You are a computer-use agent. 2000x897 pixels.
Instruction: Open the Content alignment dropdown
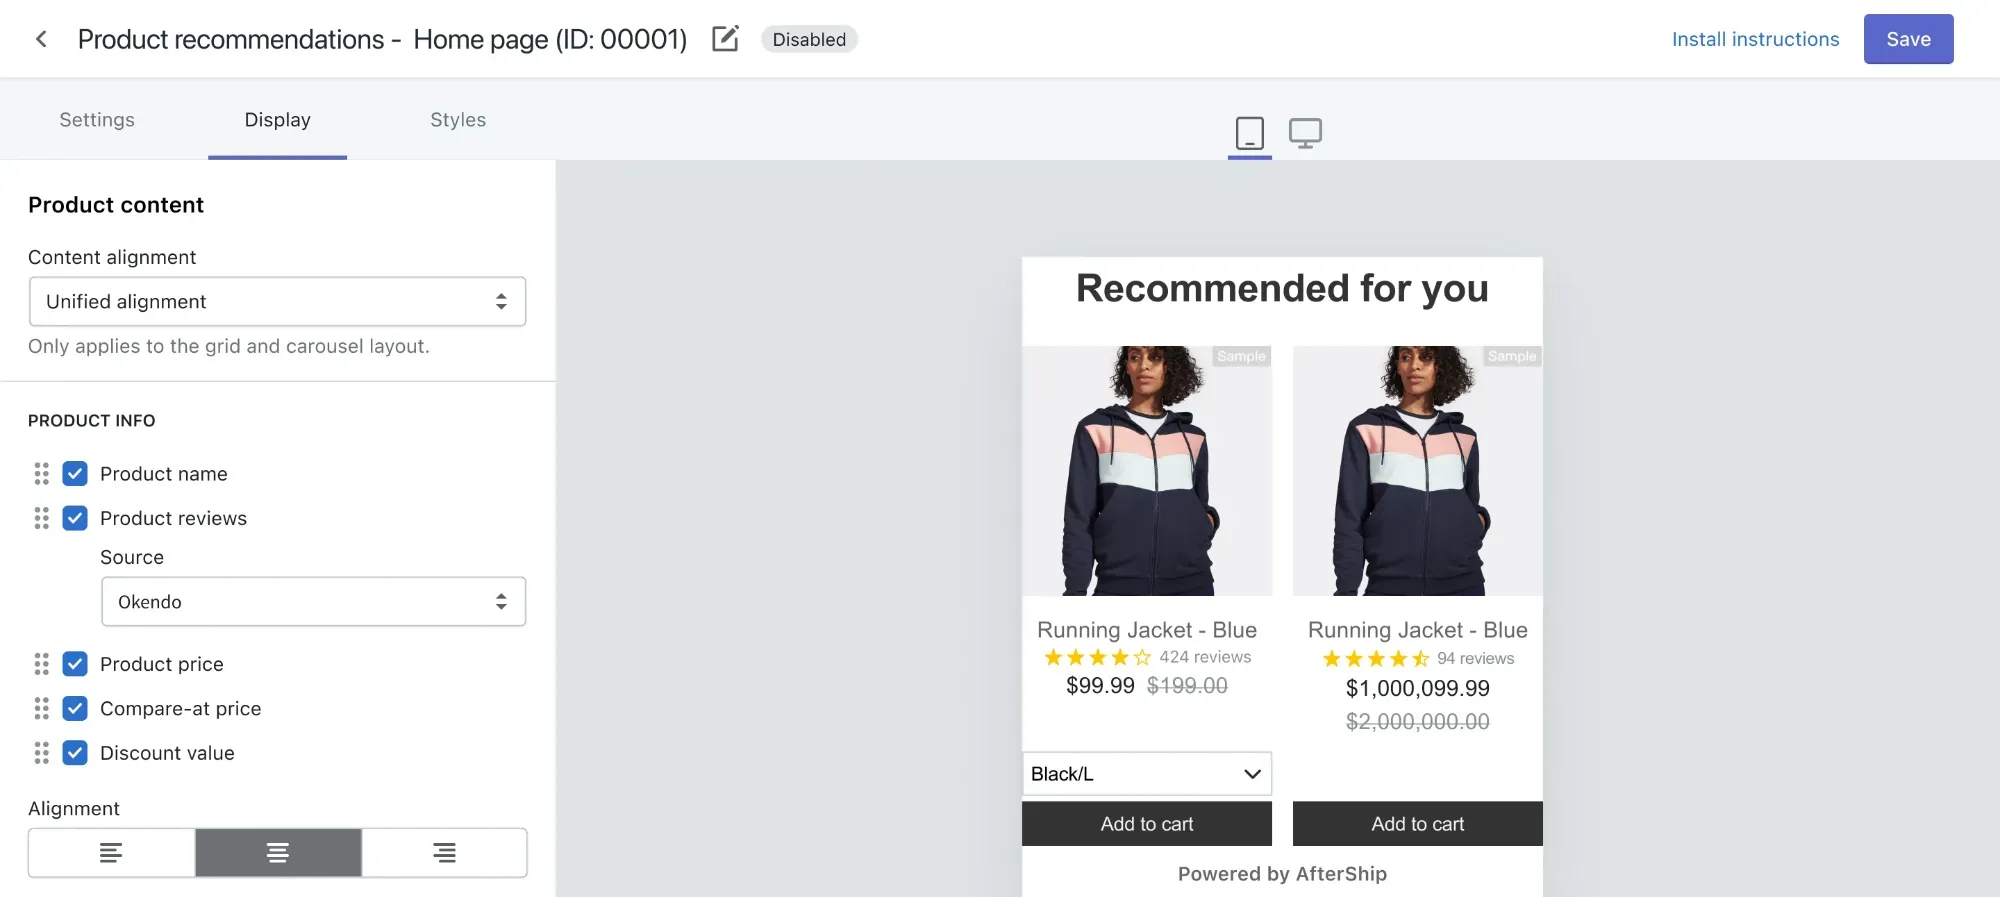(277, 301)
